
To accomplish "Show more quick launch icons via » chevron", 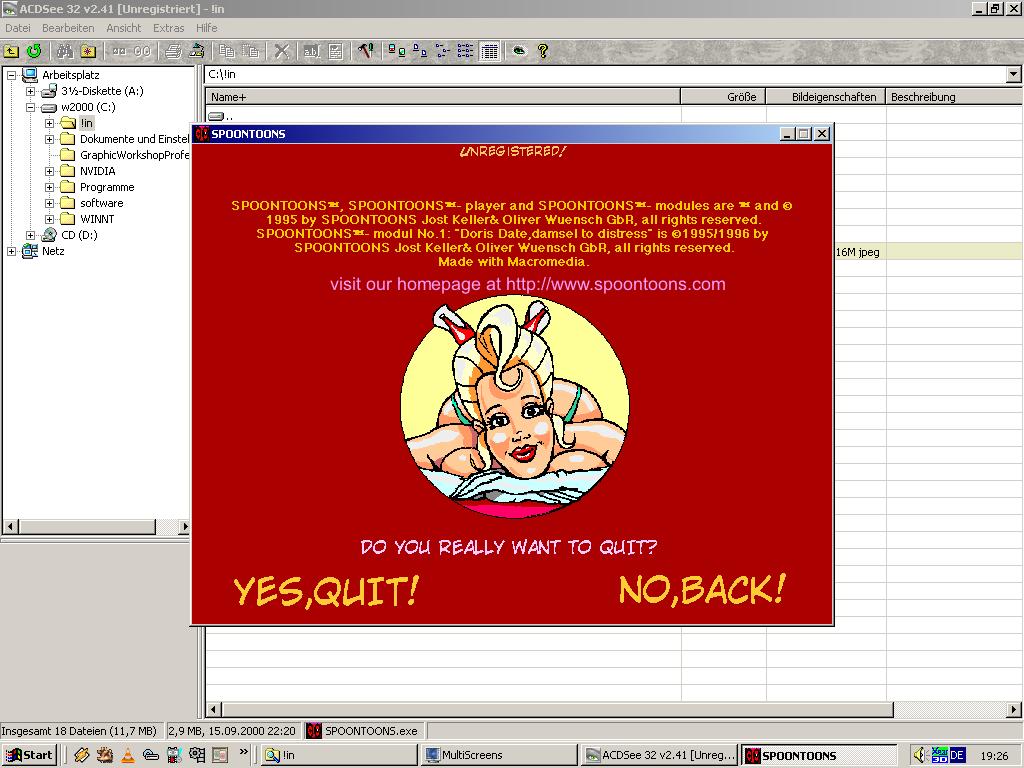I will click(243, 752).
